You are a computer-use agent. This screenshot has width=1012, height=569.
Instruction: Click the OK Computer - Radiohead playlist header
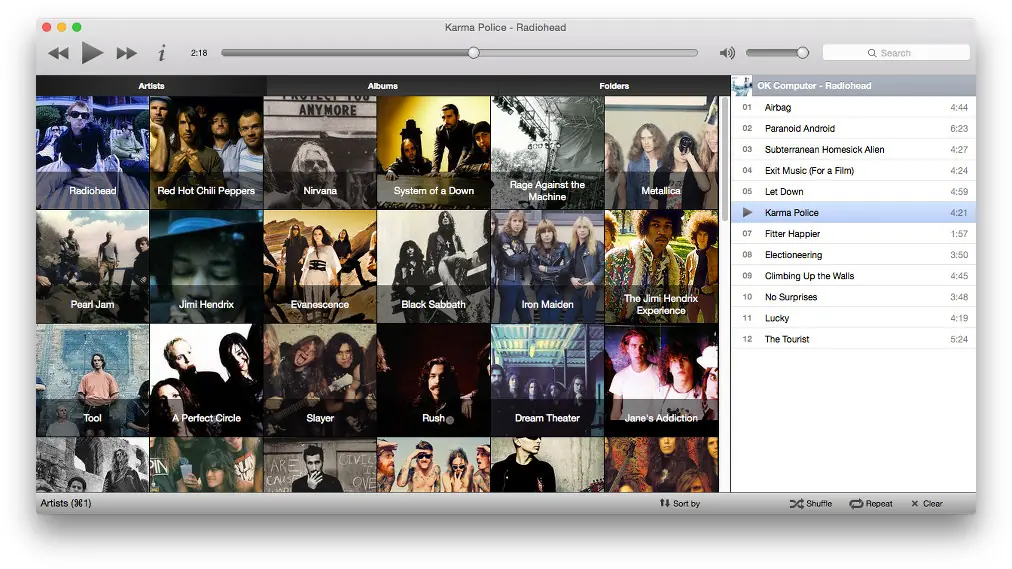853,86
